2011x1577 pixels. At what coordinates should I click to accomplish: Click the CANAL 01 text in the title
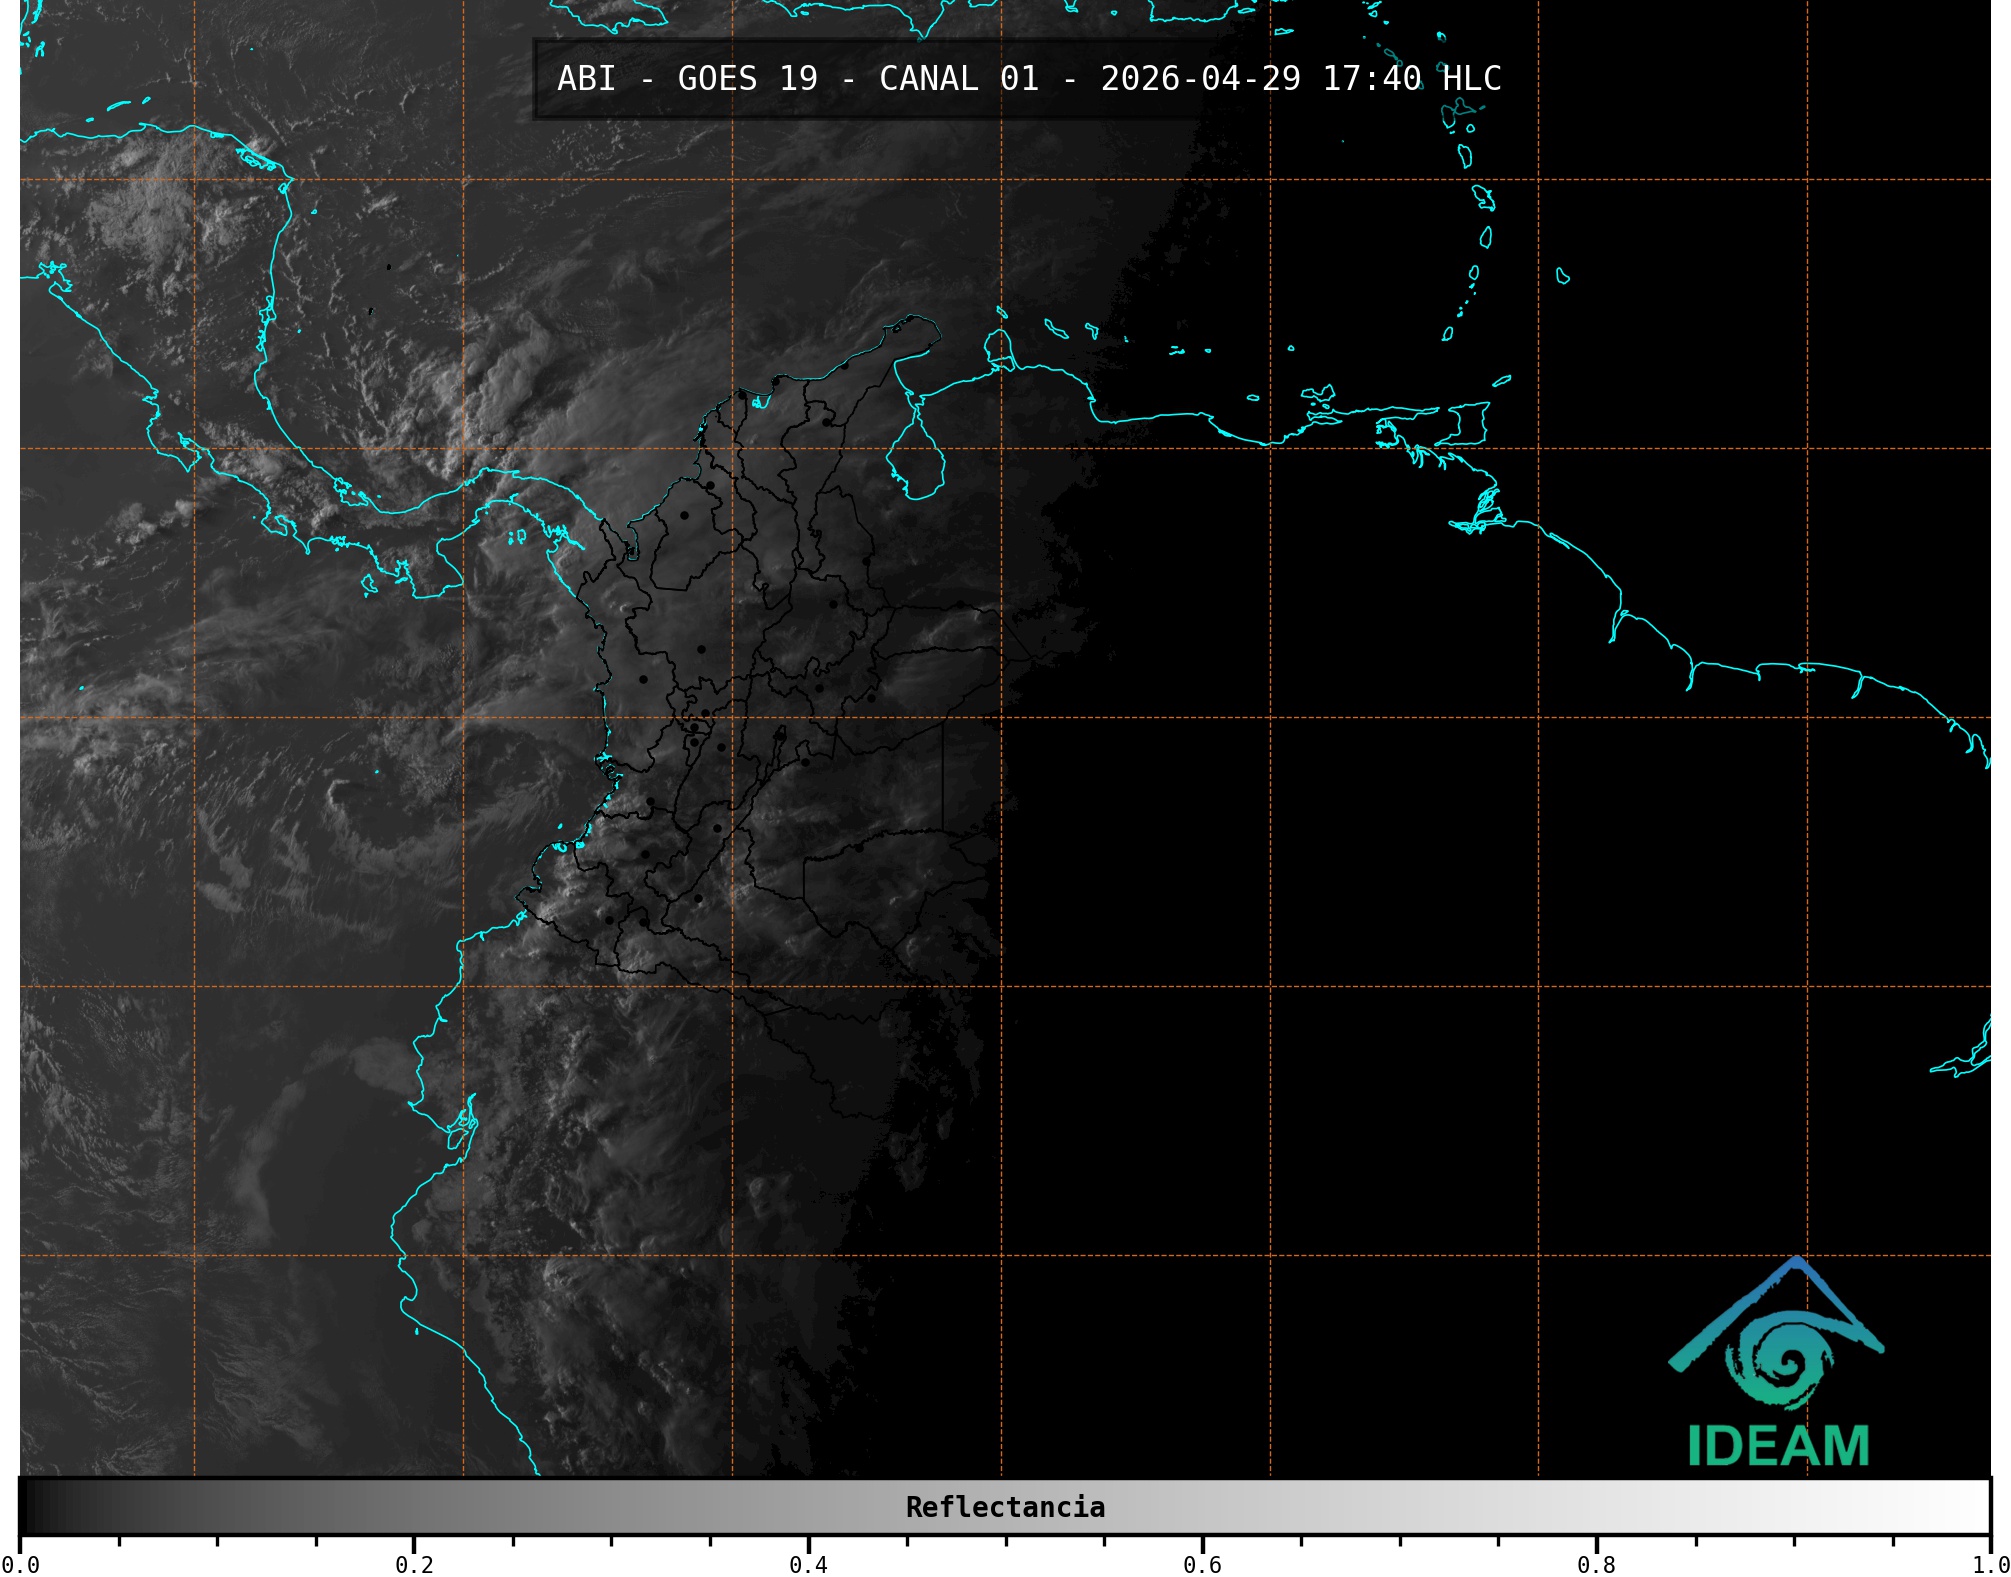click(958, 79)
